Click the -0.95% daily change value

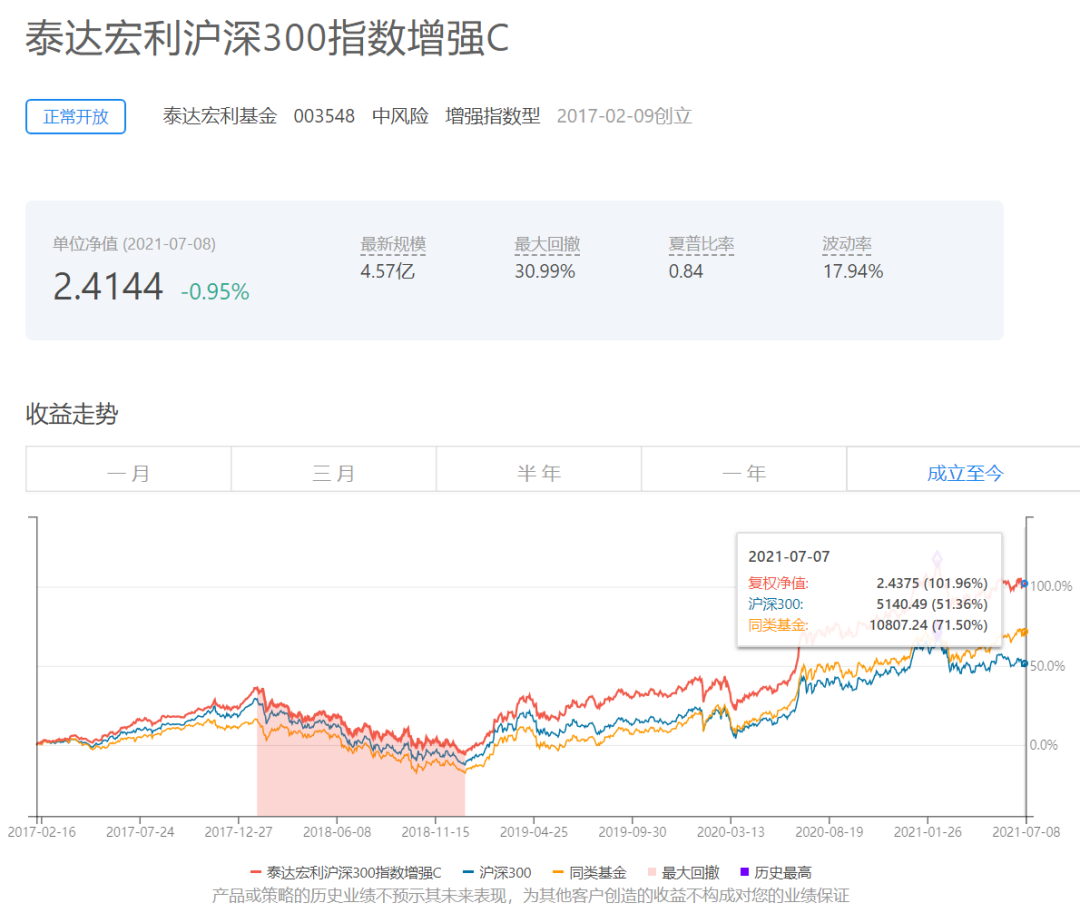coord(215,291)
